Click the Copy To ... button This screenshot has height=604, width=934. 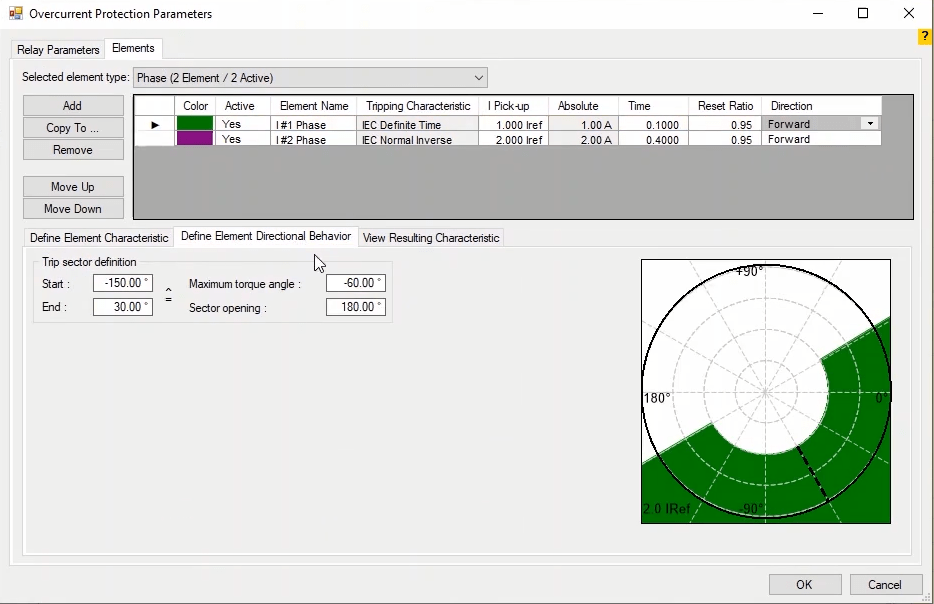[73, 128]
